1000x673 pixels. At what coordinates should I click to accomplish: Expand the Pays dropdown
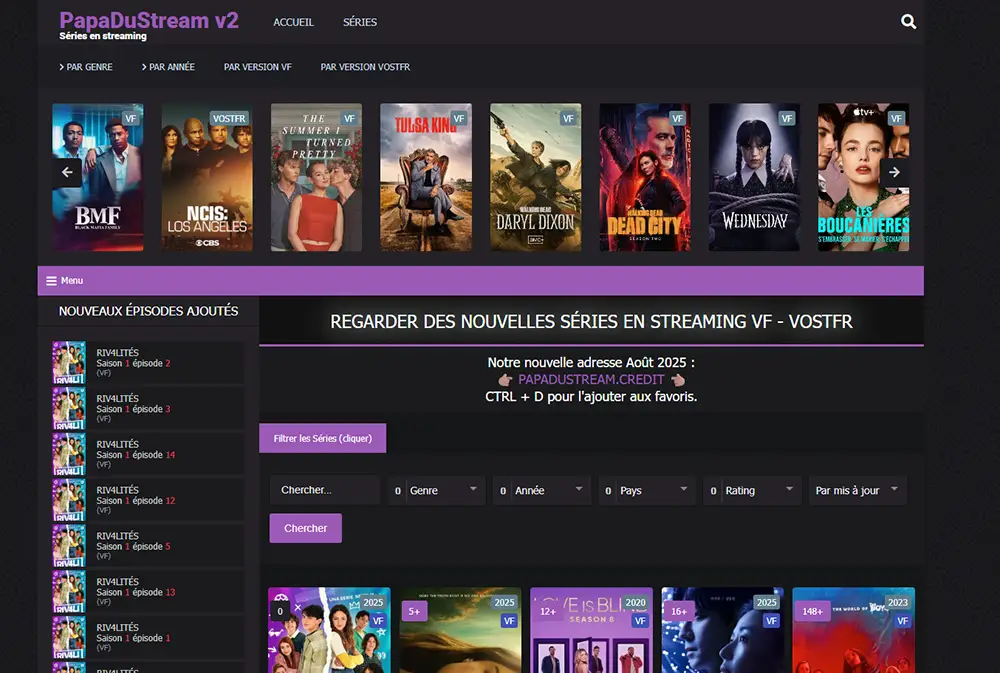pos(647,490)
